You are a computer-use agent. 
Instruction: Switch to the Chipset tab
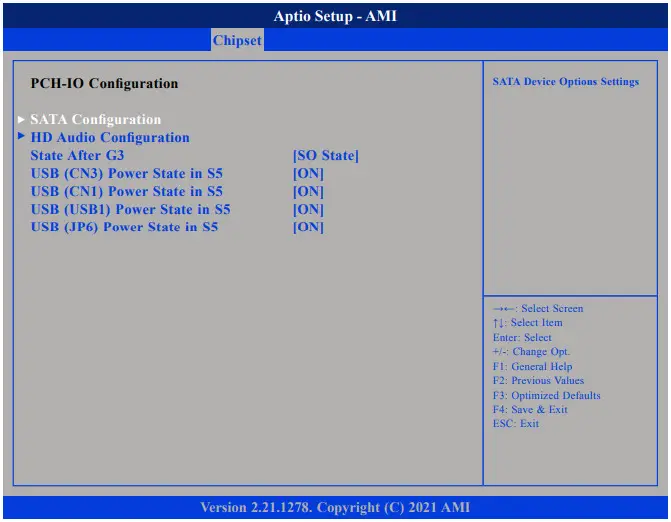pyautogui.click(x=237, y=40)
